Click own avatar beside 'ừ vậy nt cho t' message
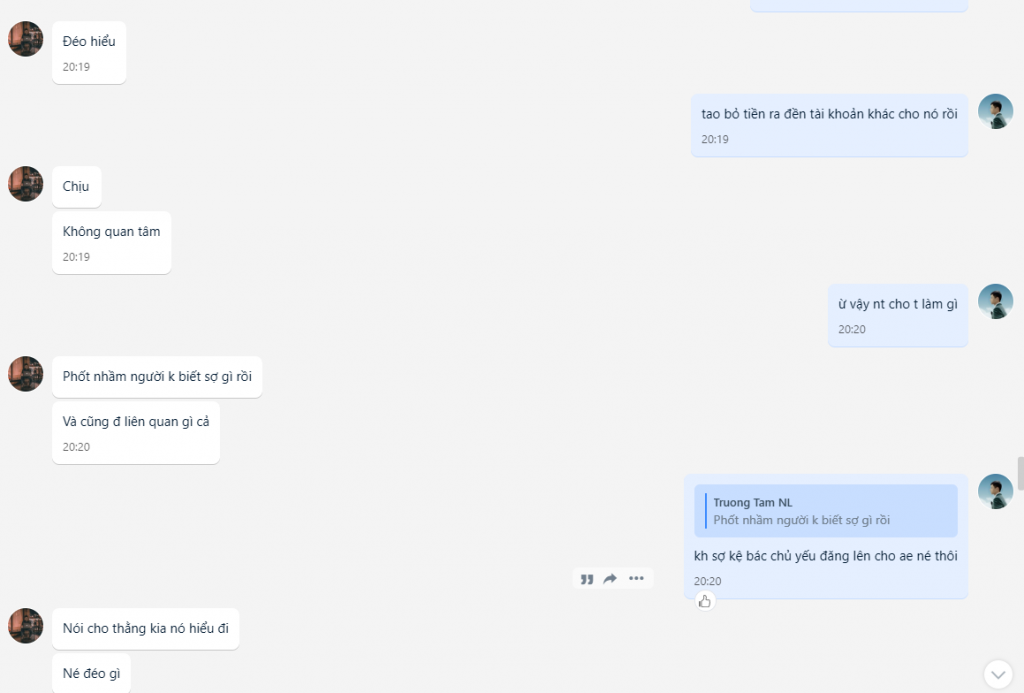This screenshot has height=693, width=1024. [995, 301]
